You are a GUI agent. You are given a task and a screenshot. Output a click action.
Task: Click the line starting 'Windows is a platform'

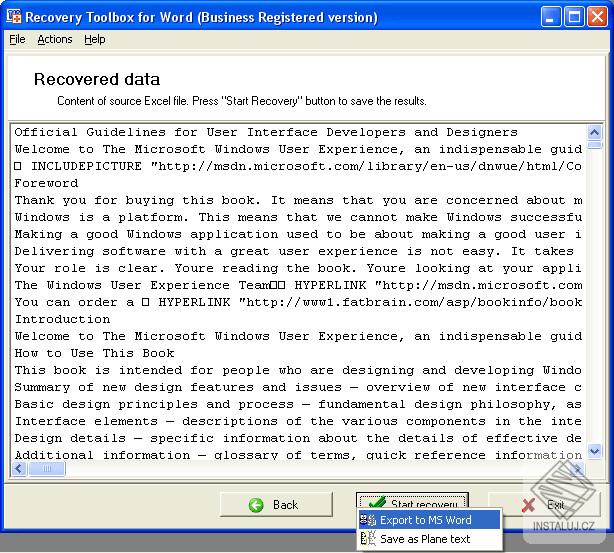298,217
